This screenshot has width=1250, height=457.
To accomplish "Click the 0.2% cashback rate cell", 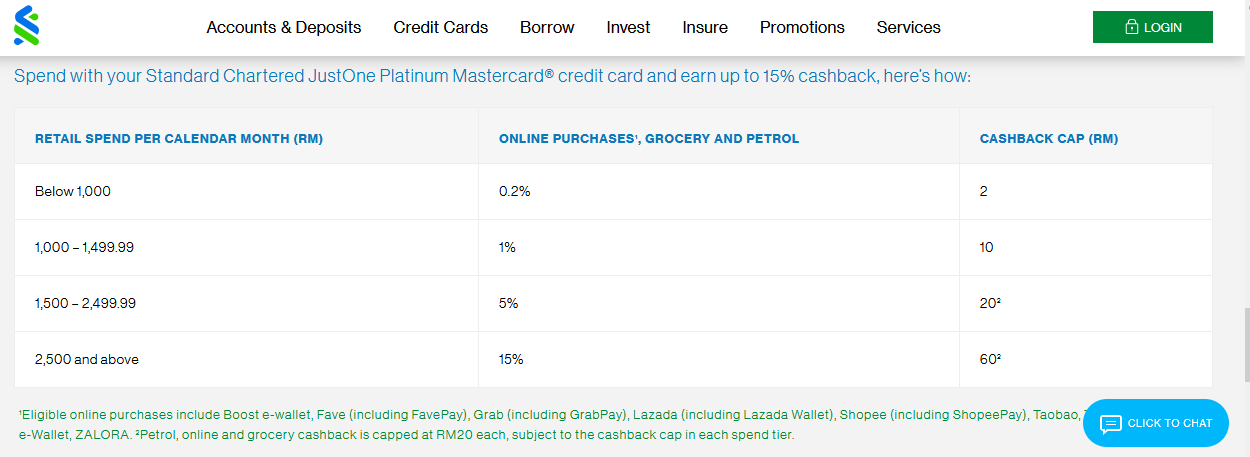I will 514,191.
